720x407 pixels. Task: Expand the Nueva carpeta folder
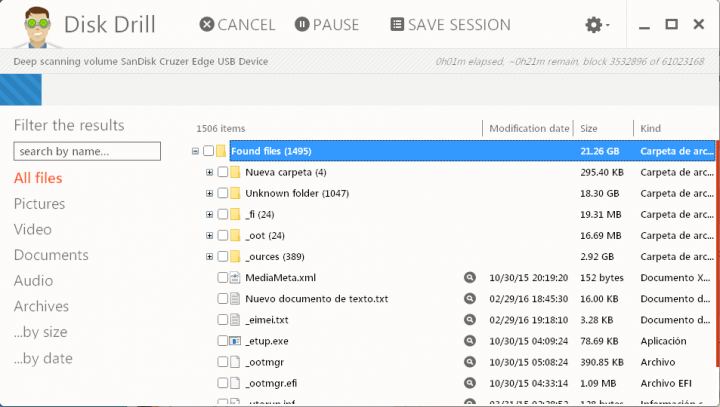(x=209, y=172)
